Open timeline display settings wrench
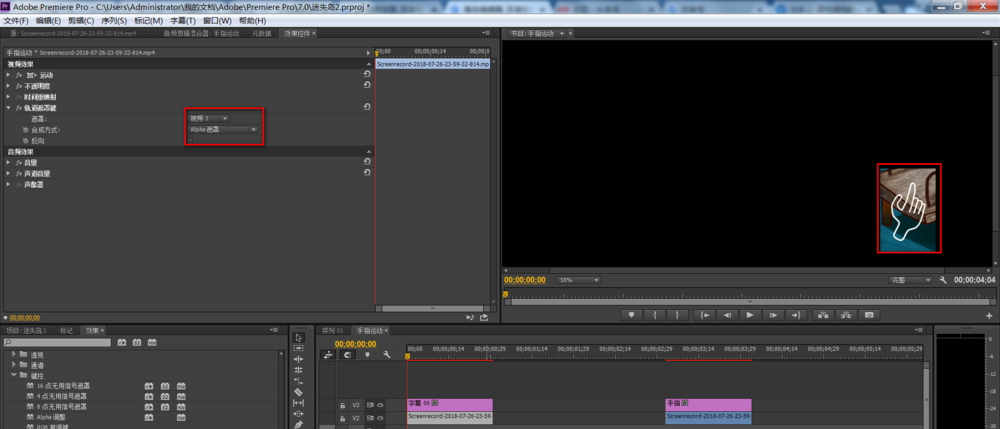 pos(386,354)
